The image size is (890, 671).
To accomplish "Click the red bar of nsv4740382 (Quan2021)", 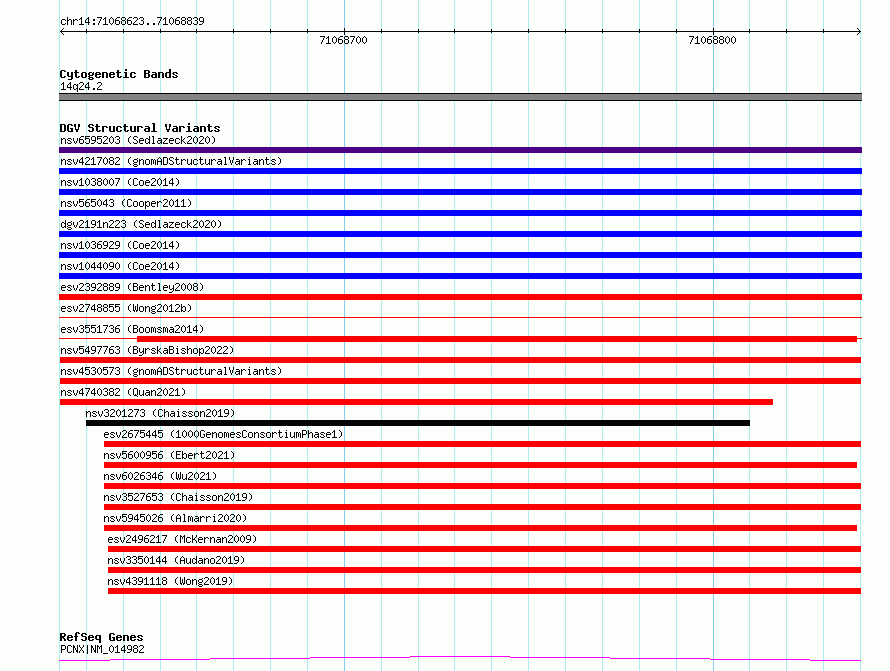I will tap(416, 402).
